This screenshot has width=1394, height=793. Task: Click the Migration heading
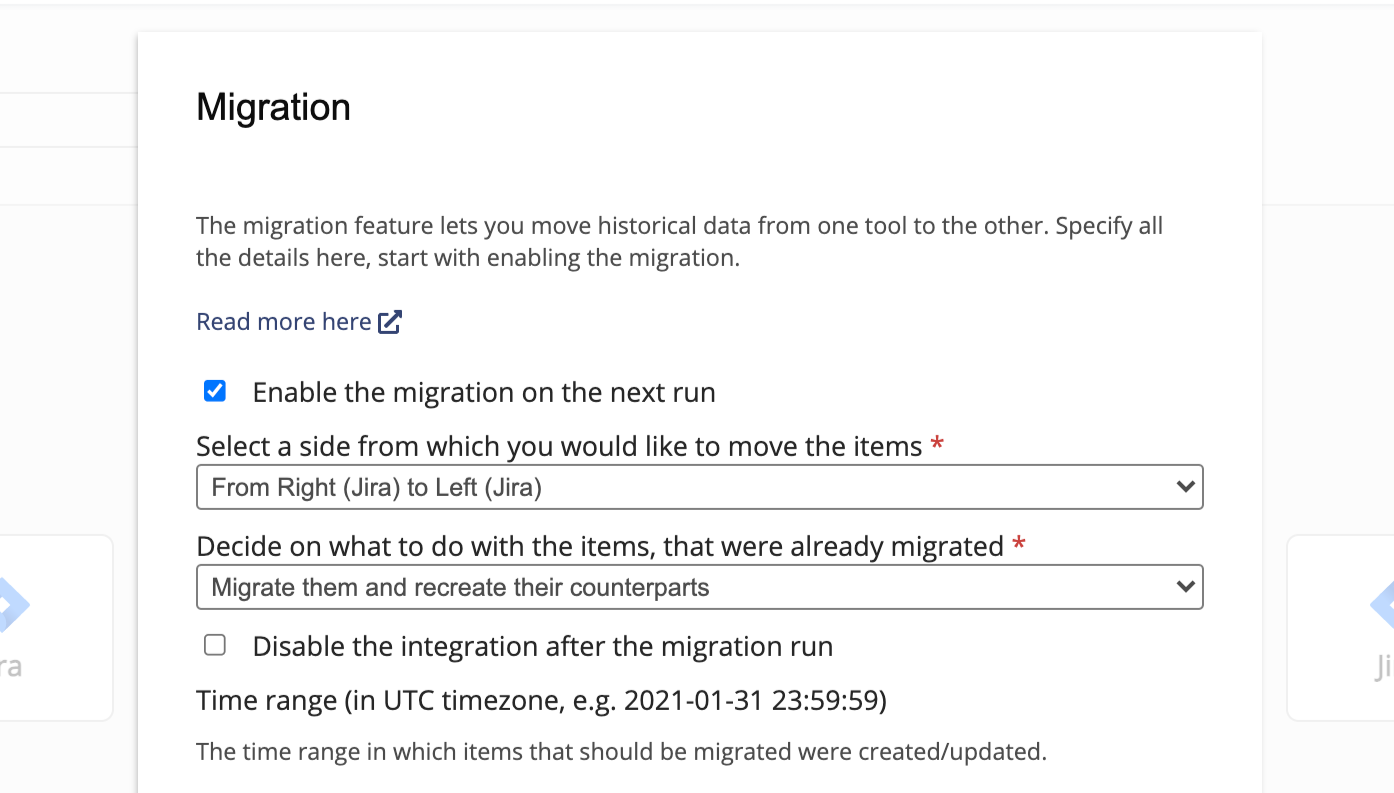click(x=273, y=107)
